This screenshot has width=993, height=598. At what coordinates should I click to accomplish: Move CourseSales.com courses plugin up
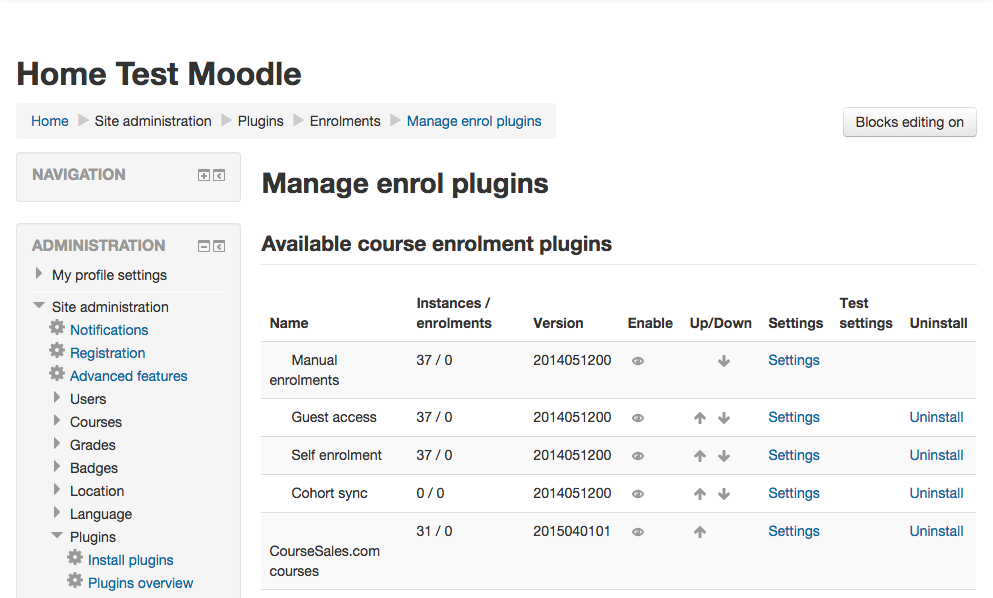pyautogui.click(x=700, y=532)
